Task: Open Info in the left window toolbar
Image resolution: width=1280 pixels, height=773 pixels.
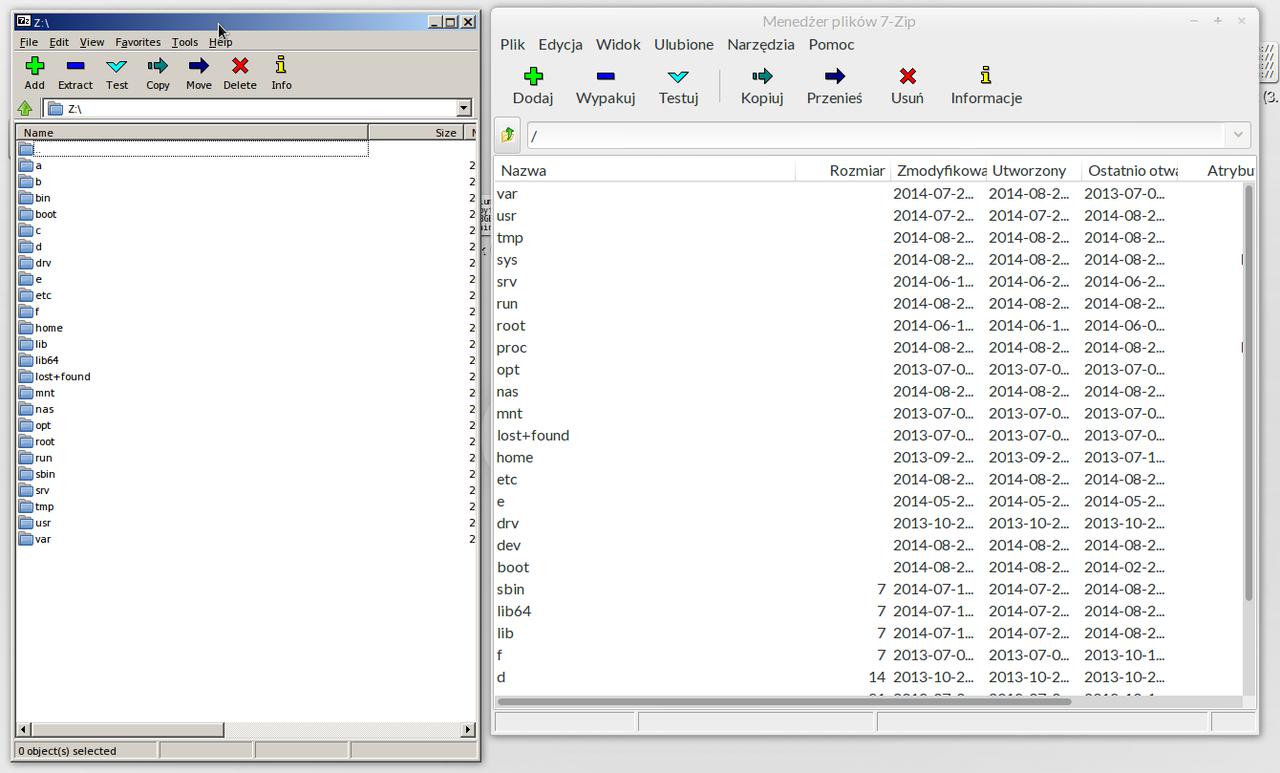Action: 281,67
